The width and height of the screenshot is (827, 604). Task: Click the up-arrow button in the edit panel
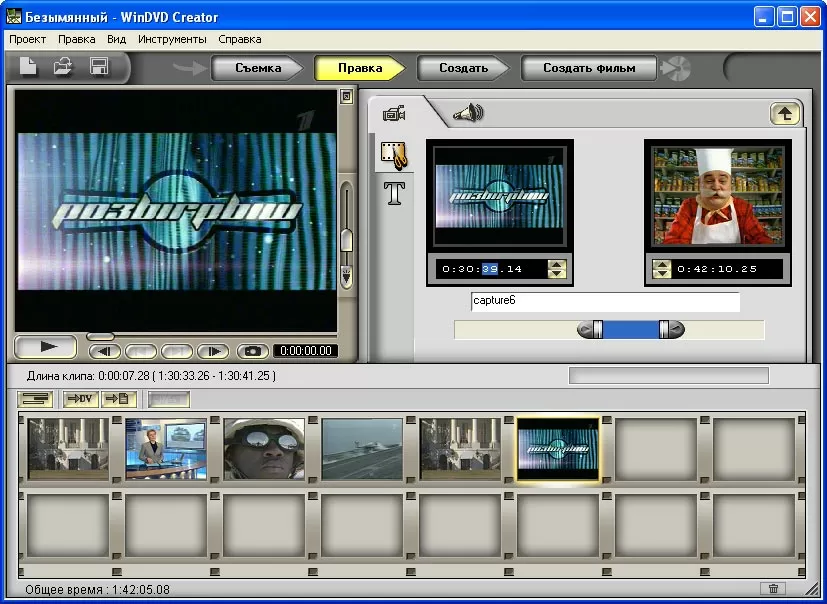pos(785,113)
